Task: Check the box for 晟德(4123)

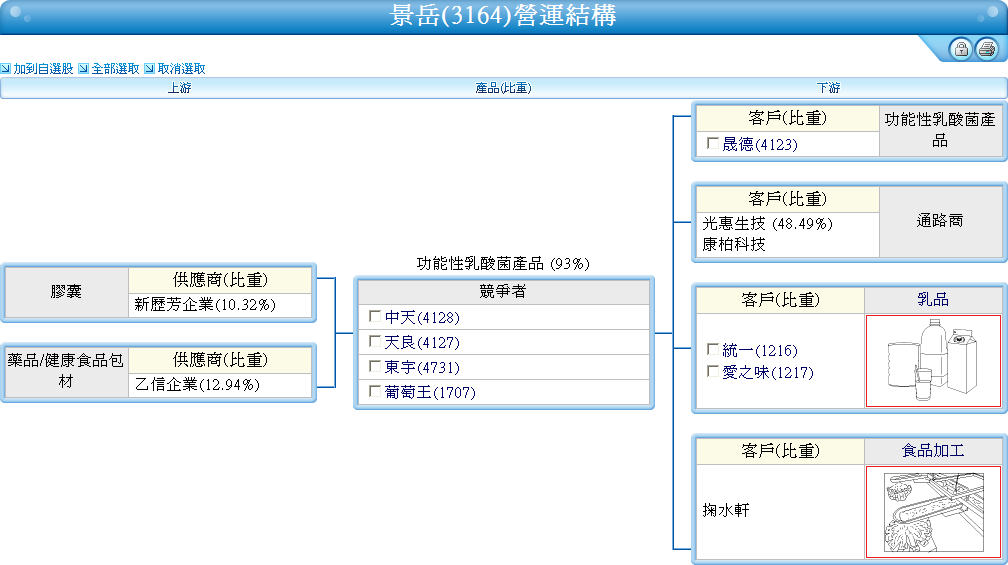Action: point(712,143)
